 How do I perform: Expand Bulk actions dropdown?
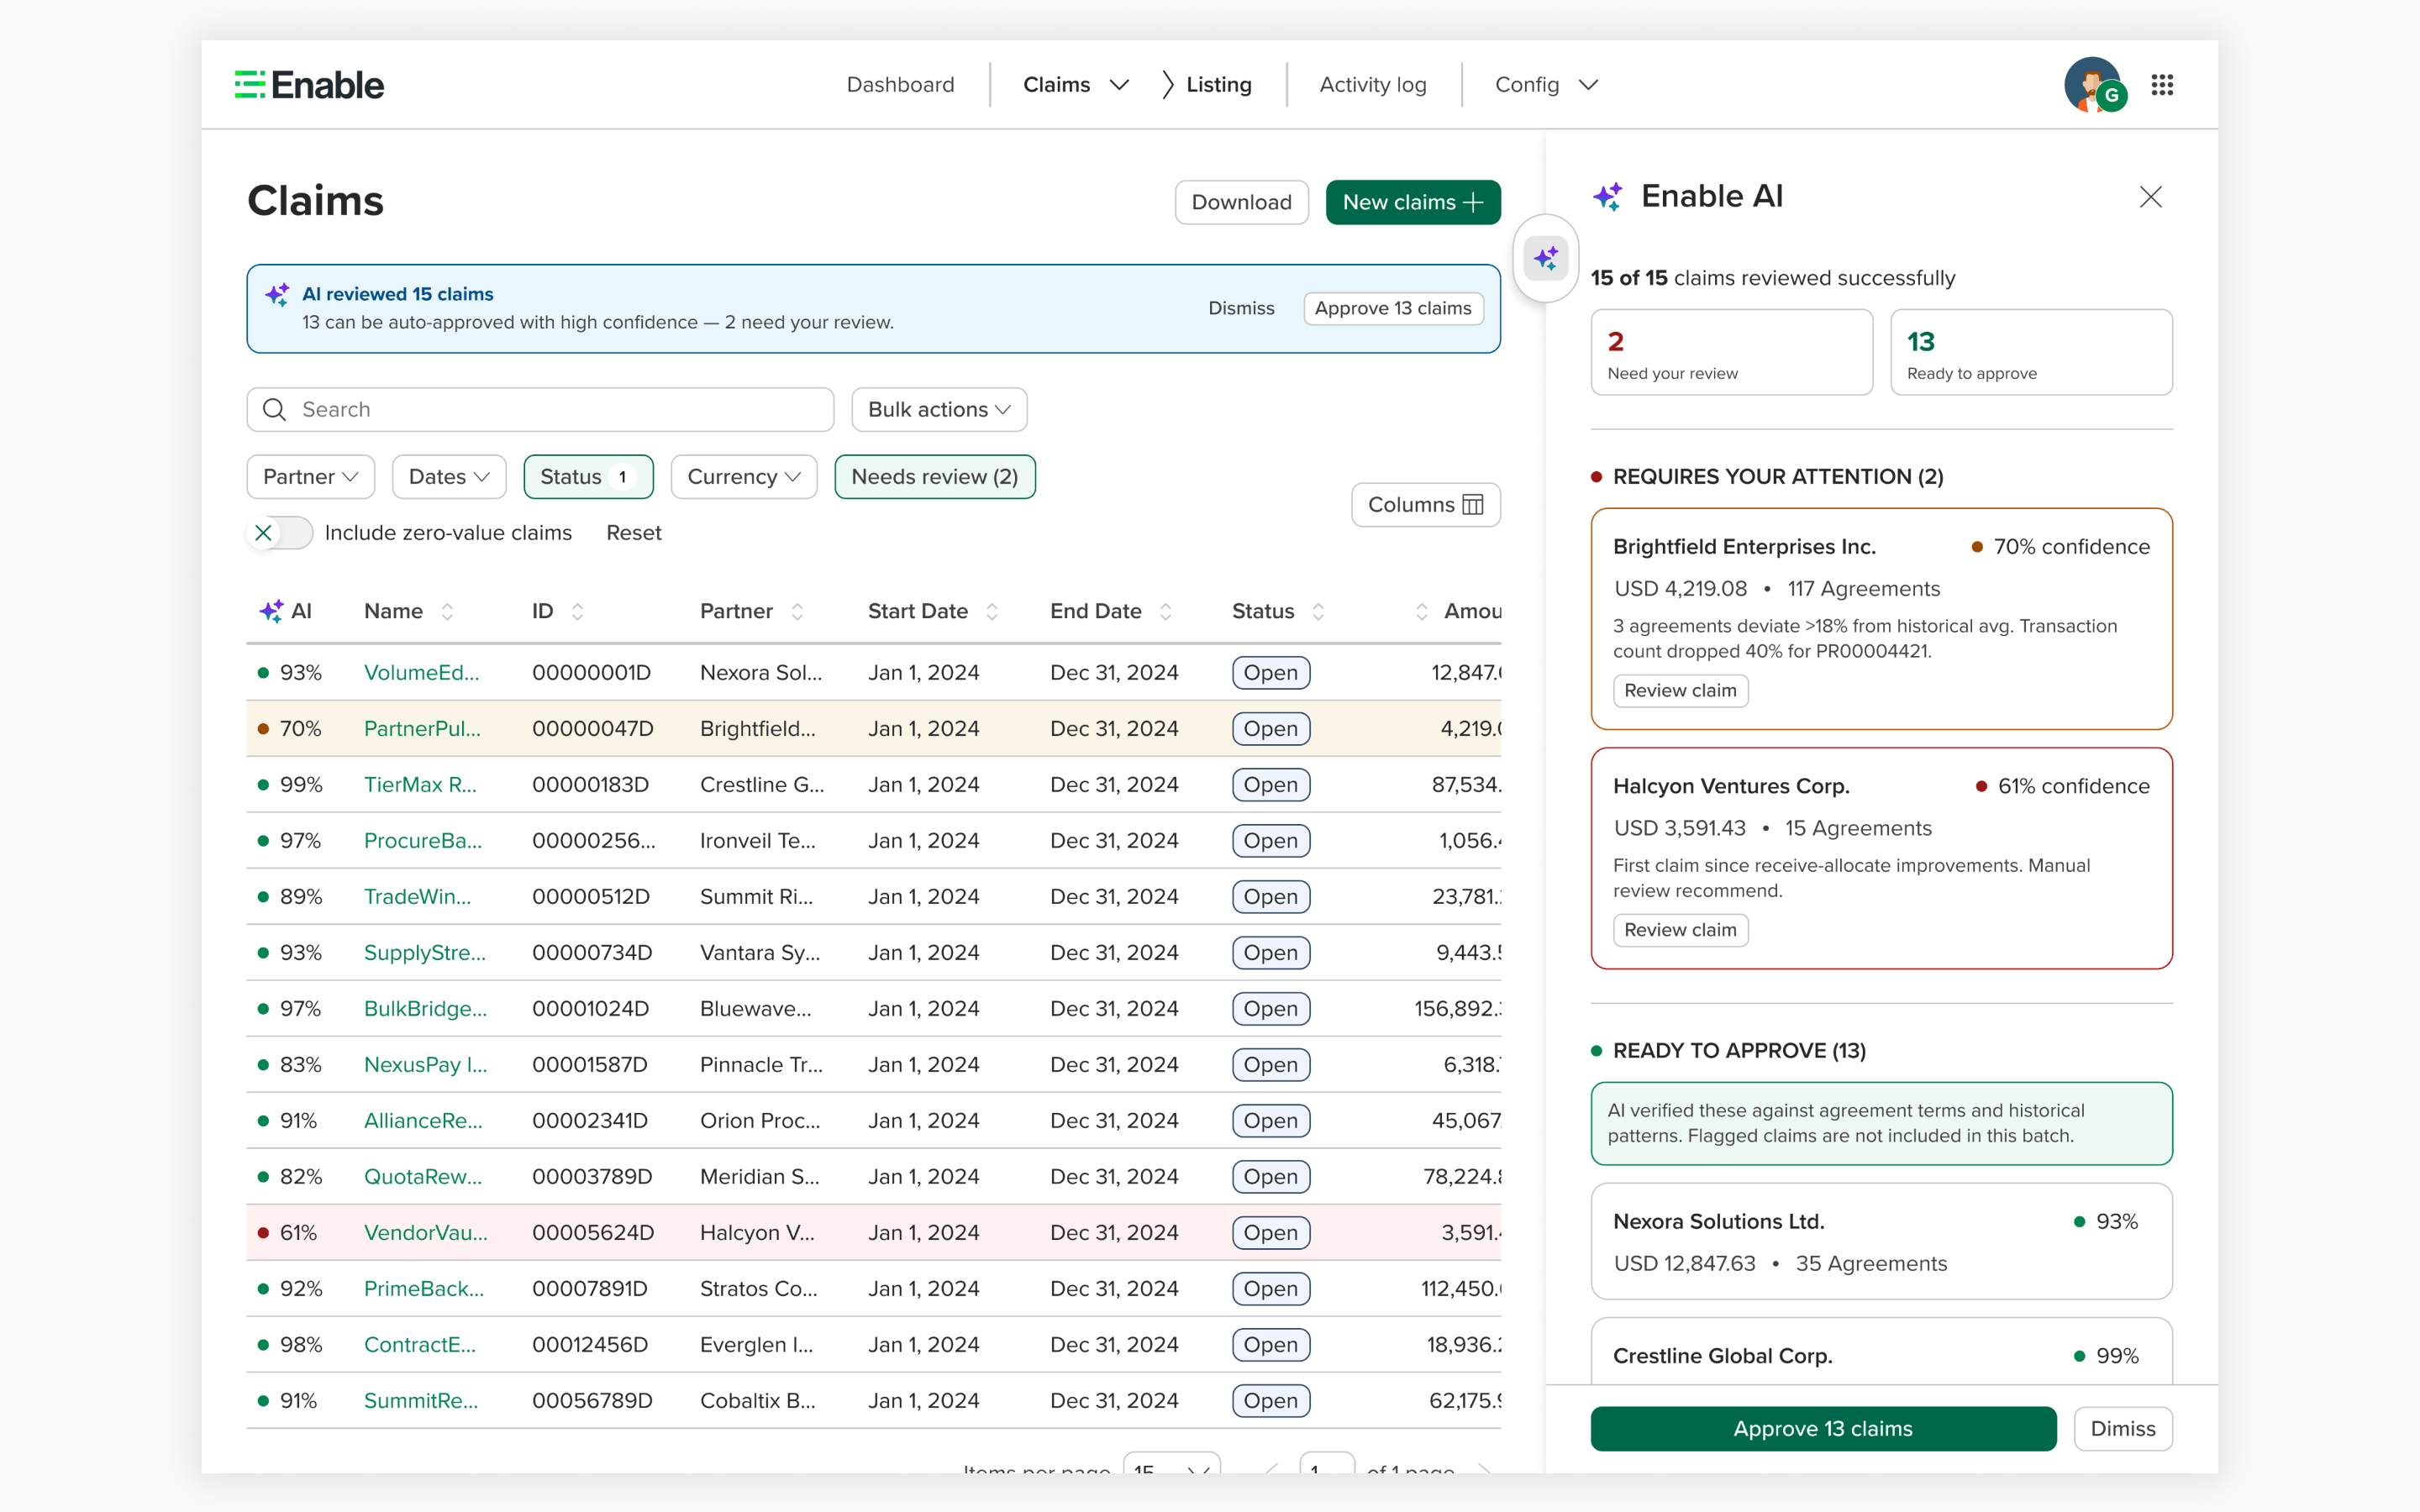939,410
